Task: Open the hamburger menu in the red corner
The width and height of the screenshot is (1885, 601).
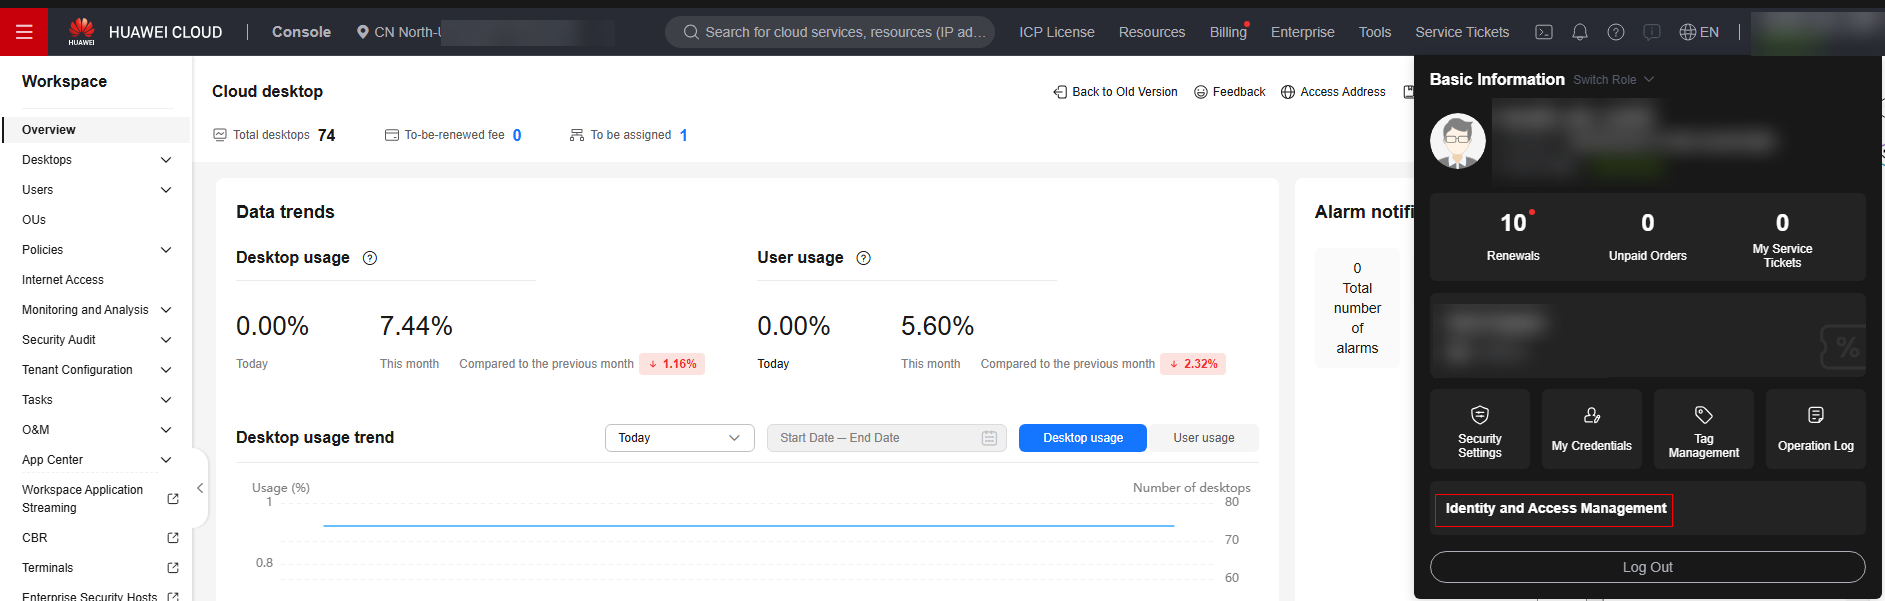Action: click(24, 32)
